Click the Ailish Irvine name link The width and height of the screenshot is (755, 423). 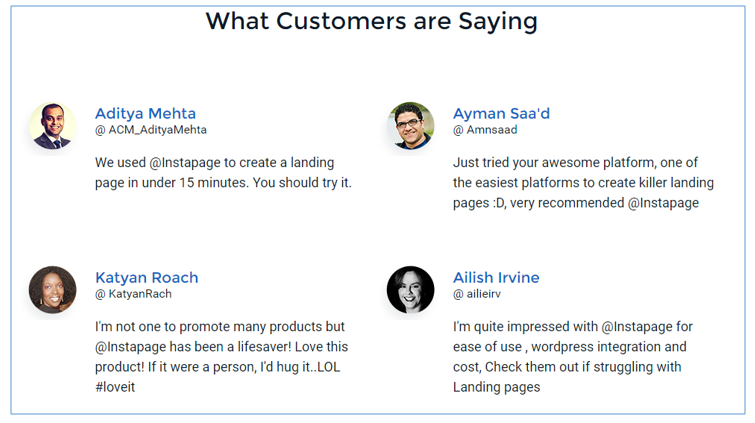pos(496,277)
